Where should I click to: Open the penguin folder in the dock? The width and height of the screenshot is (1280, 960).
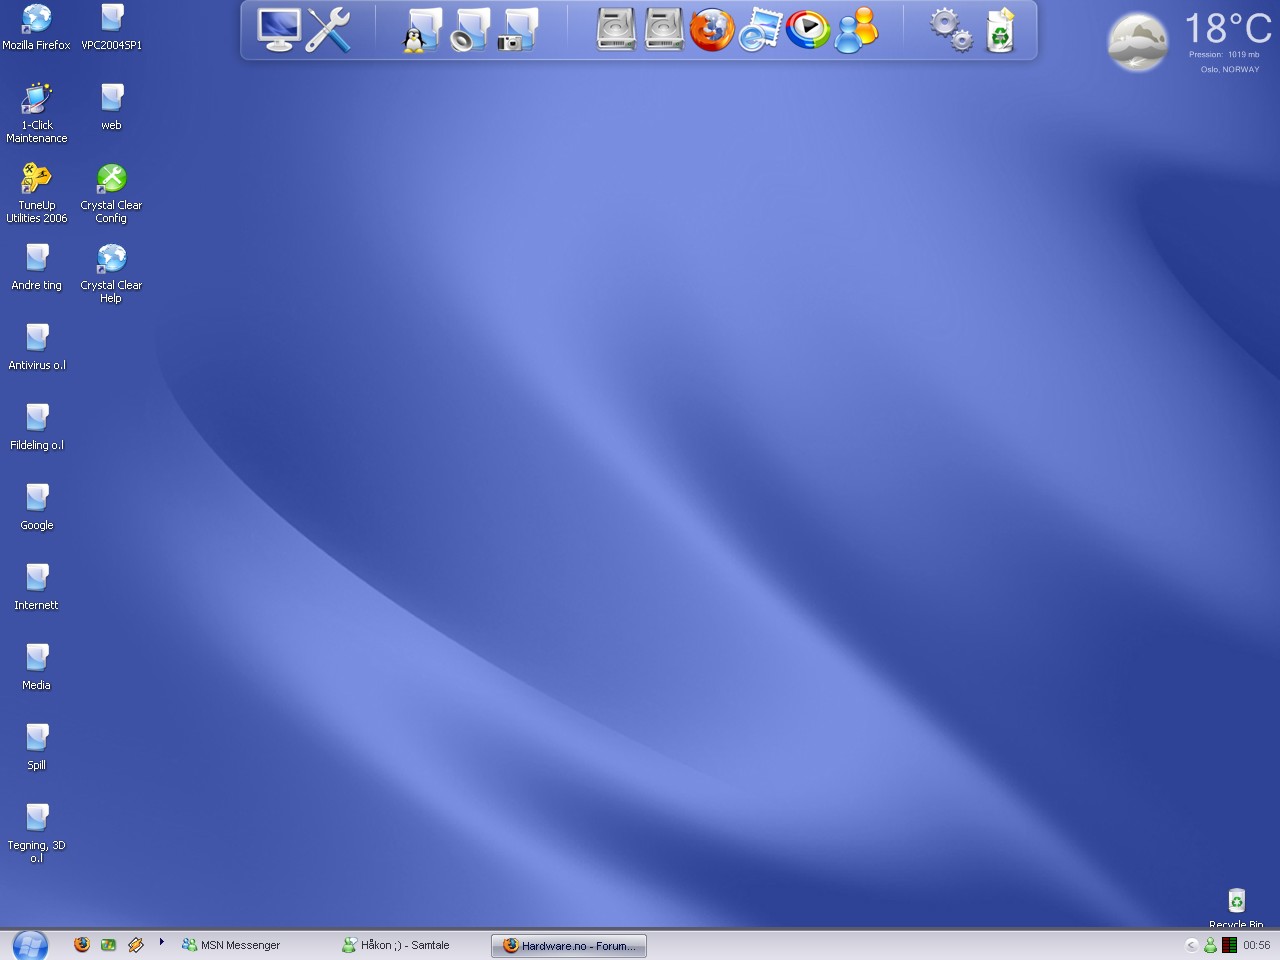pos(422,30)
